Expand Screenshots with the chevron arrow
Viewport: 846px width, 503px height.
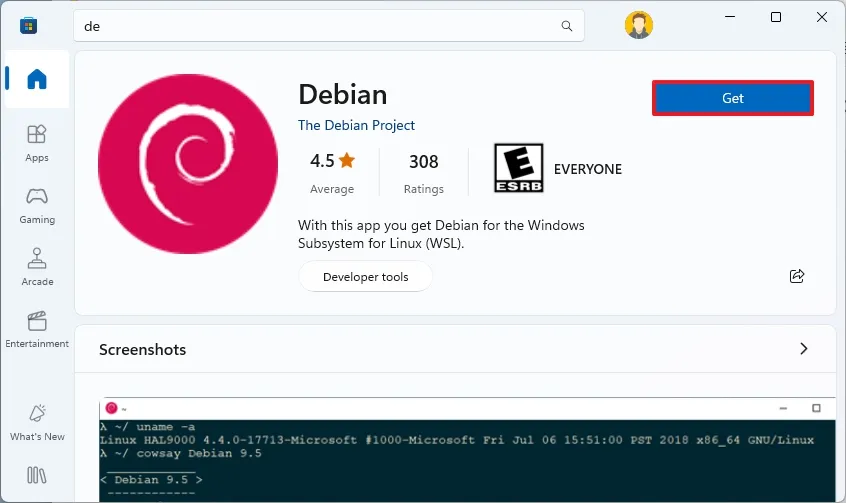[x=803, y=349]
